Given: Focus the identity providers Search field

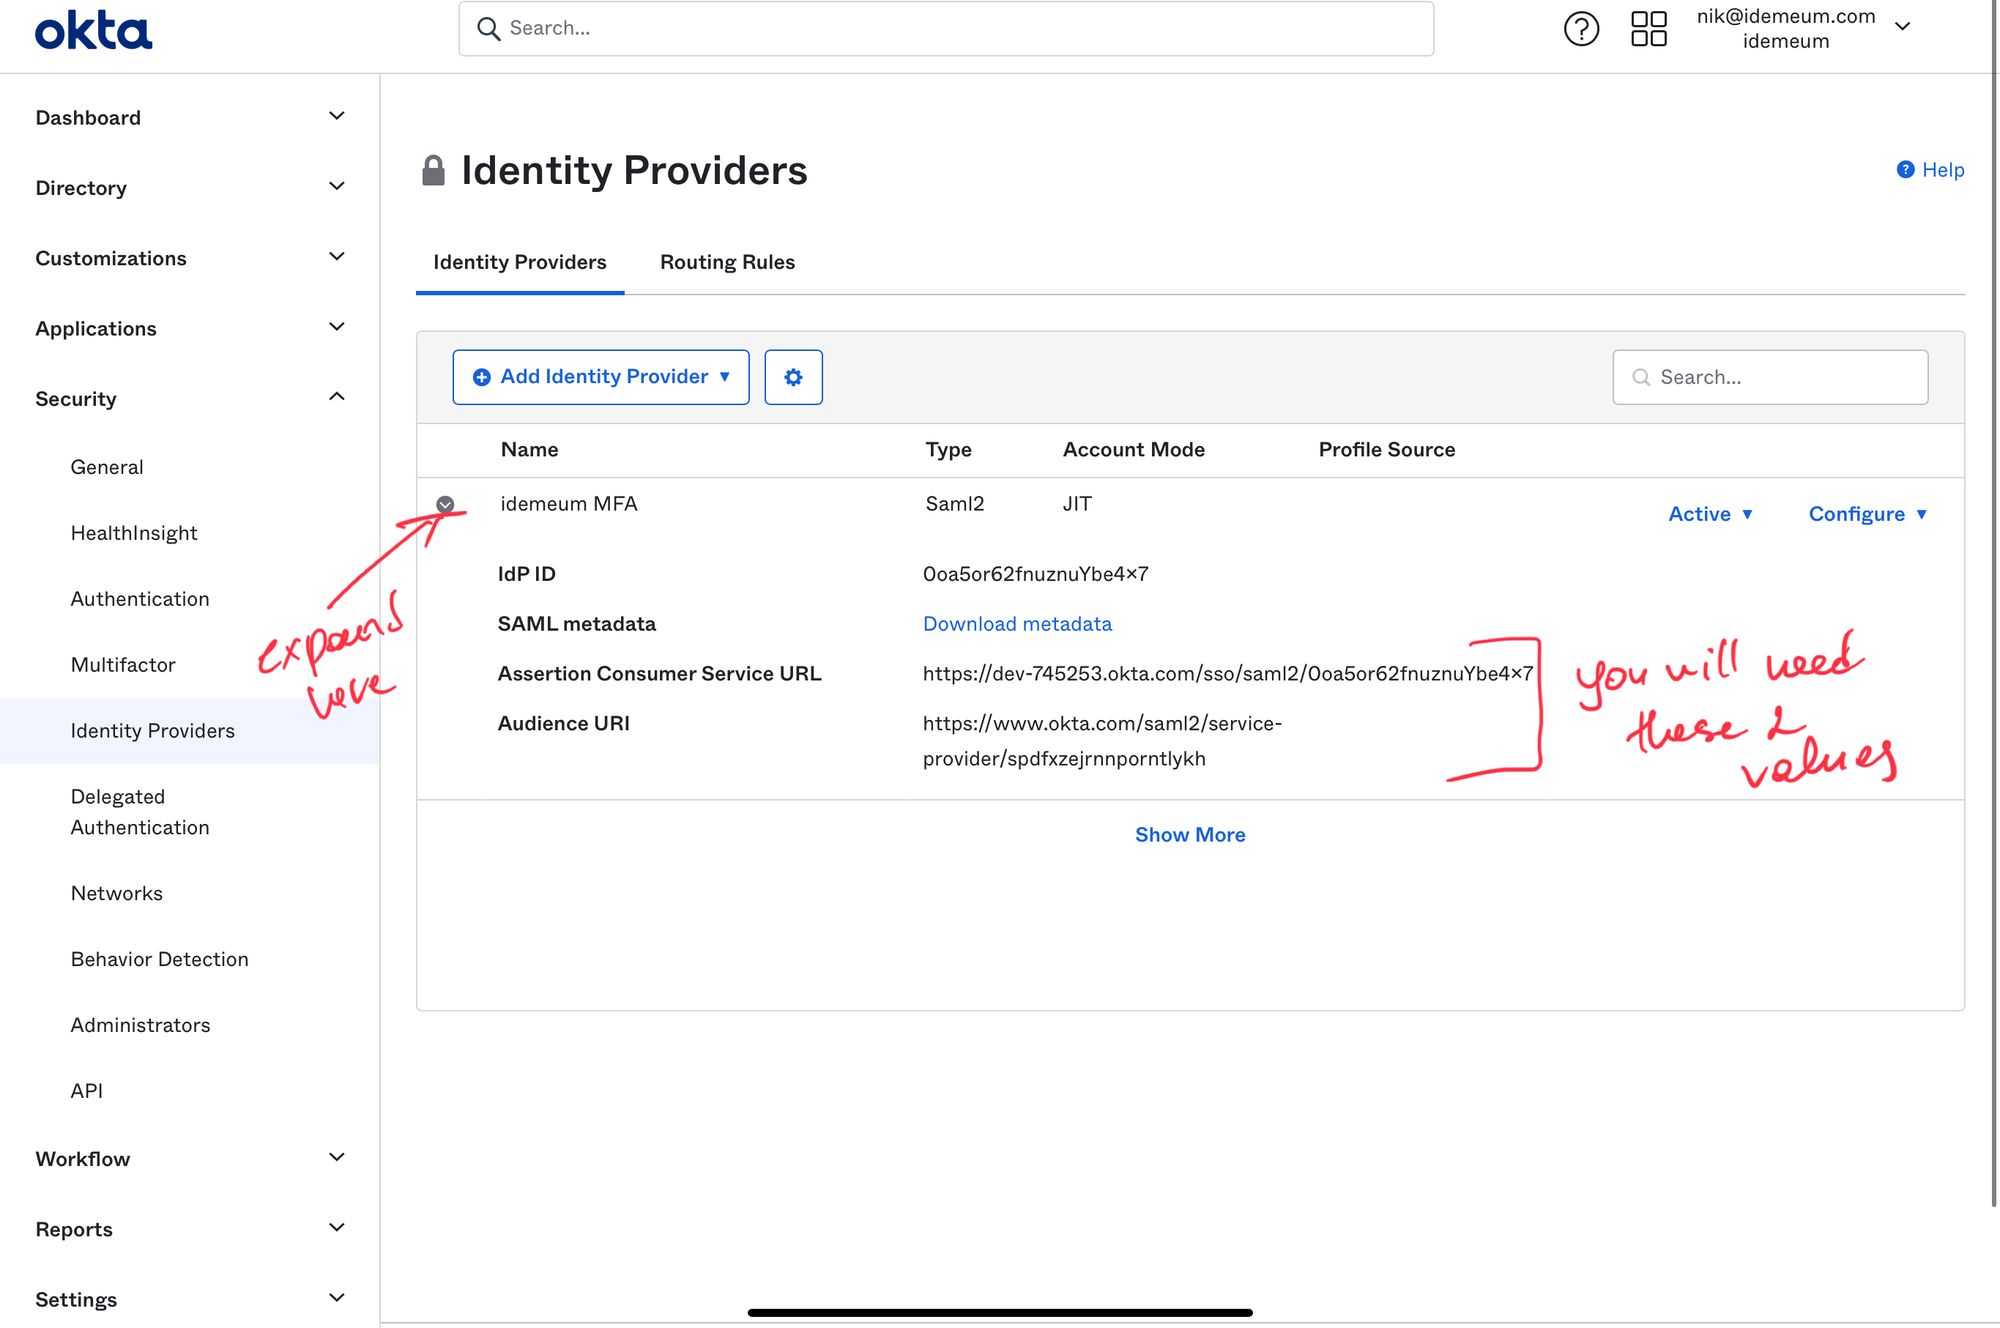Looking at the screenshot, I should click(1770, 377).
